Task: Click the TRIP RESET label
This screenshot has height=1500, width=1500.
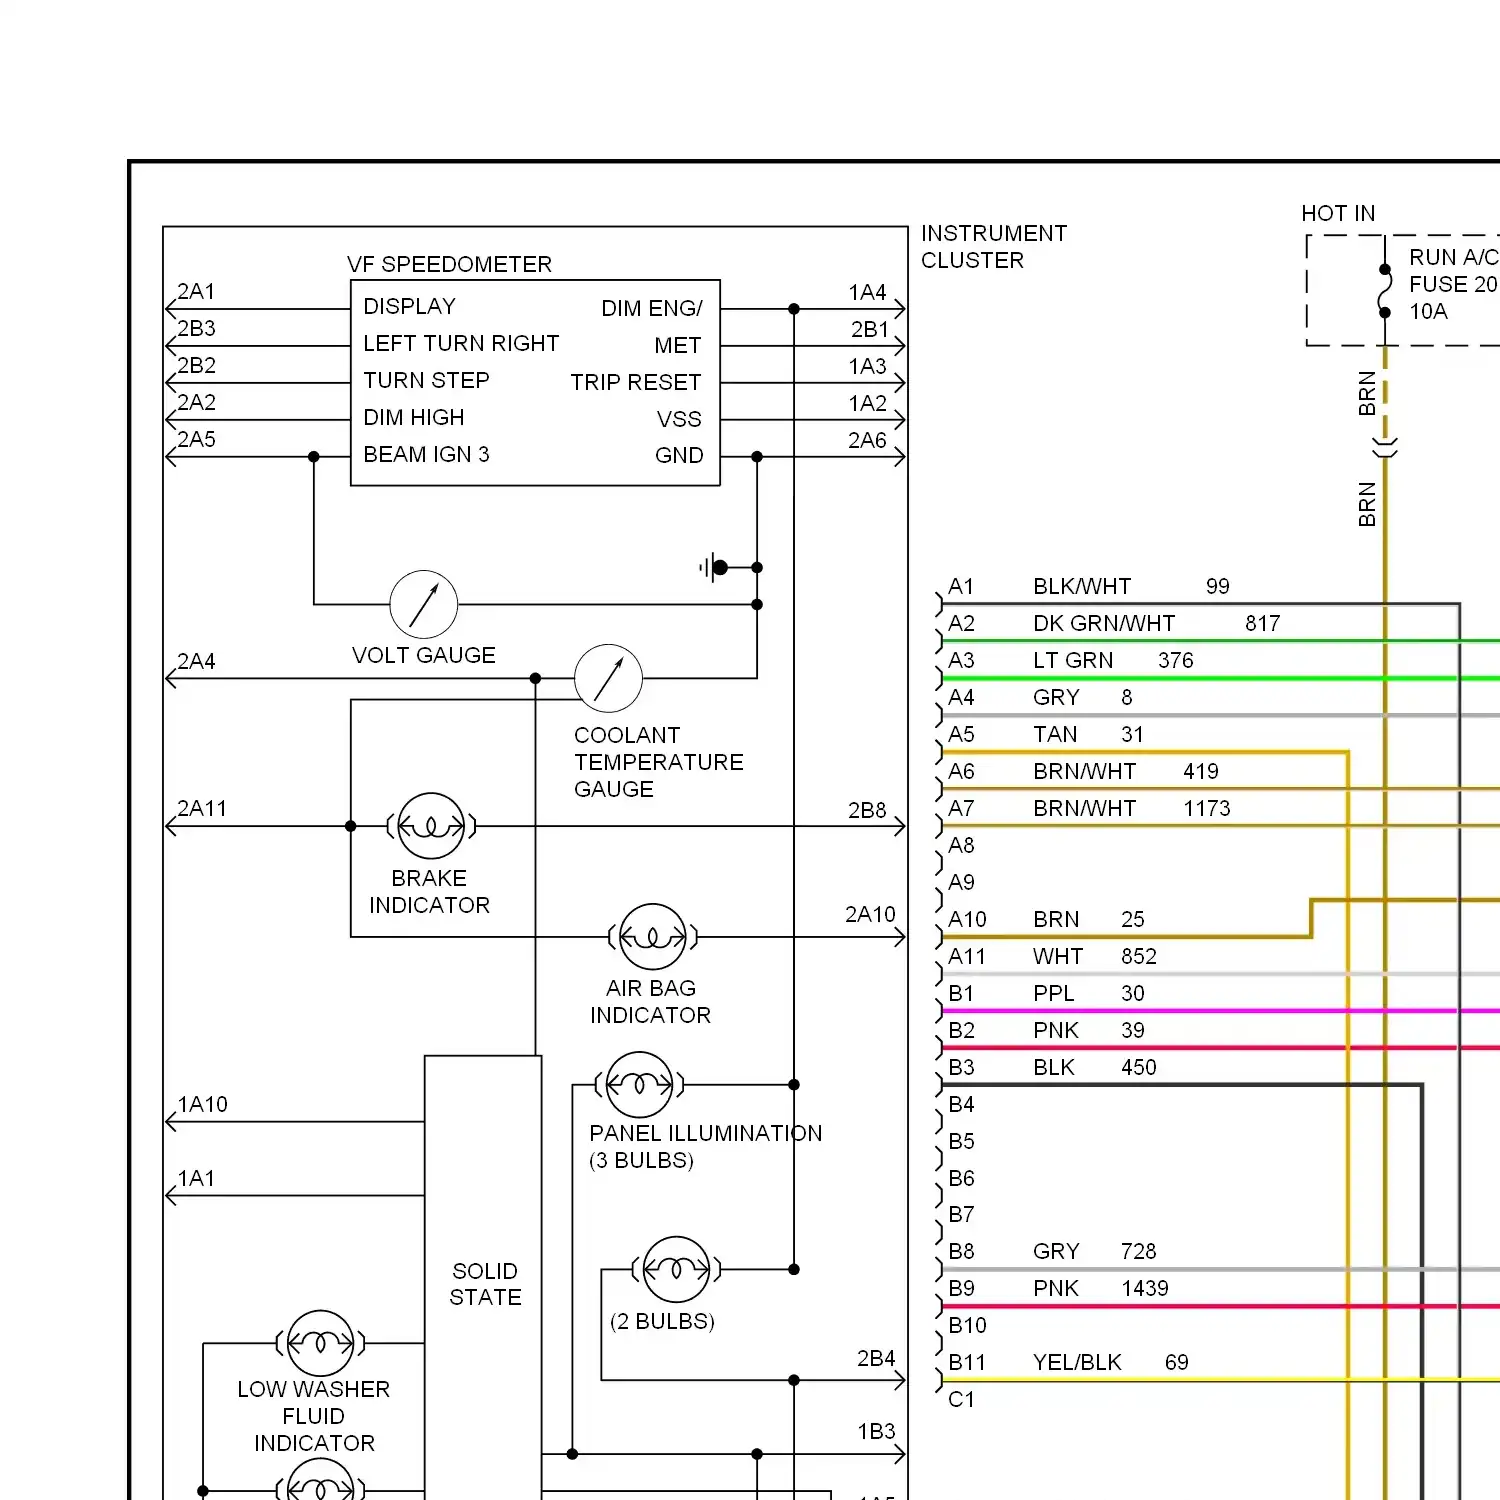Action: [636, 382]
